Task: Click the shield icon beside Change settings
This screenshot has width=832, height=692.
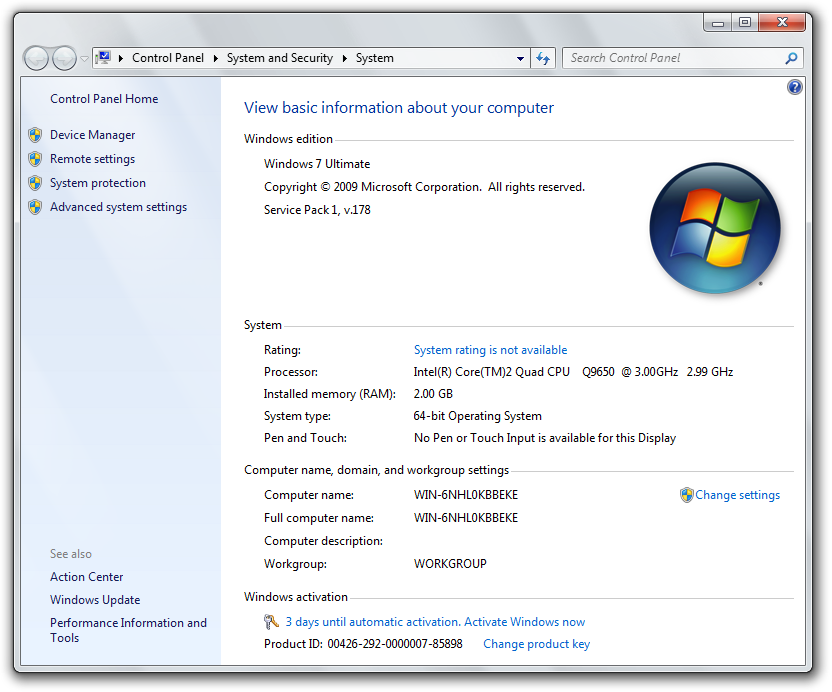Action: pyautogui.click(x=686, y=495)
